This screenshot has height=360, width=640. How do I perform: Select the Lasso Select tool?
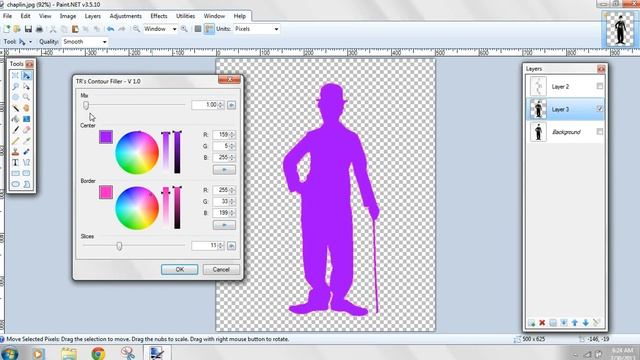(x=16, y=87)
